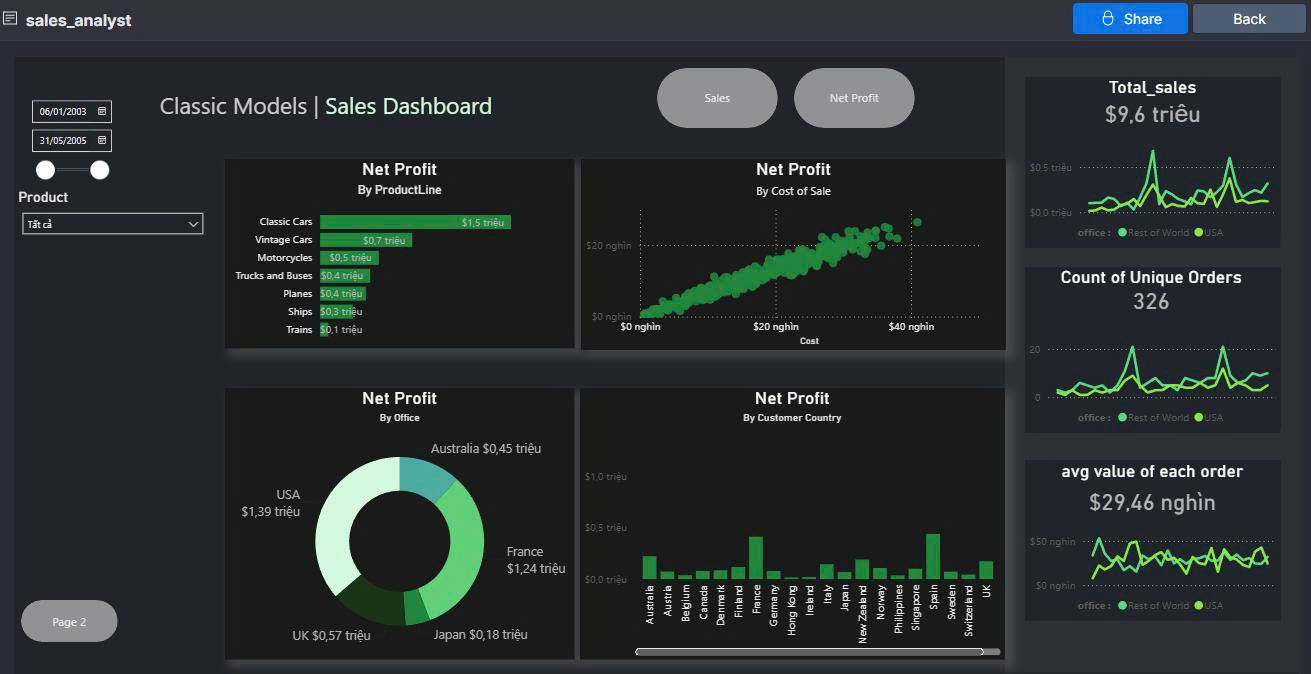Click the Sales Dashboard title text
Viewport: 1311px width, 674px height.
coord(408,106)
